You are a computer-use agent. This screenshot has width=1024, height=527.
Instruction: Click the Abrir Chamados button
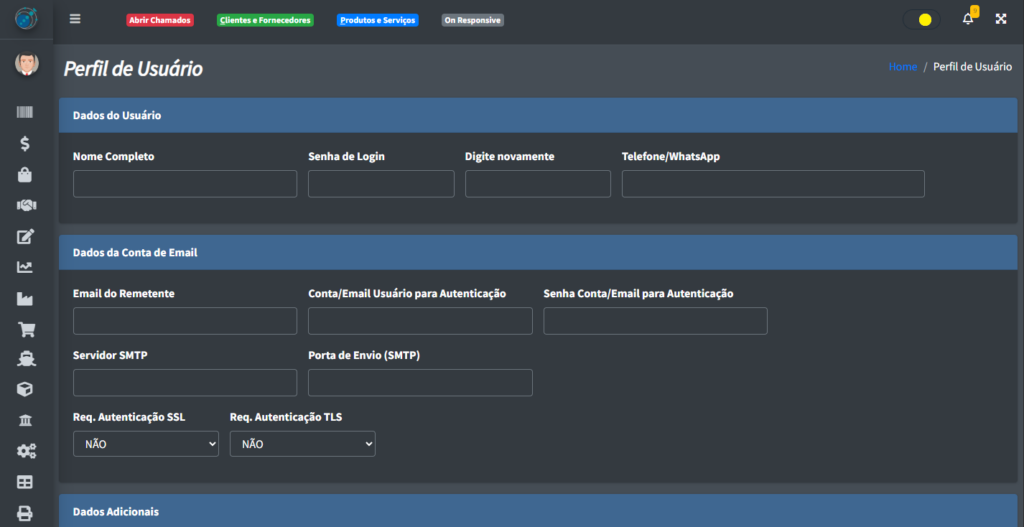(160, 20)
